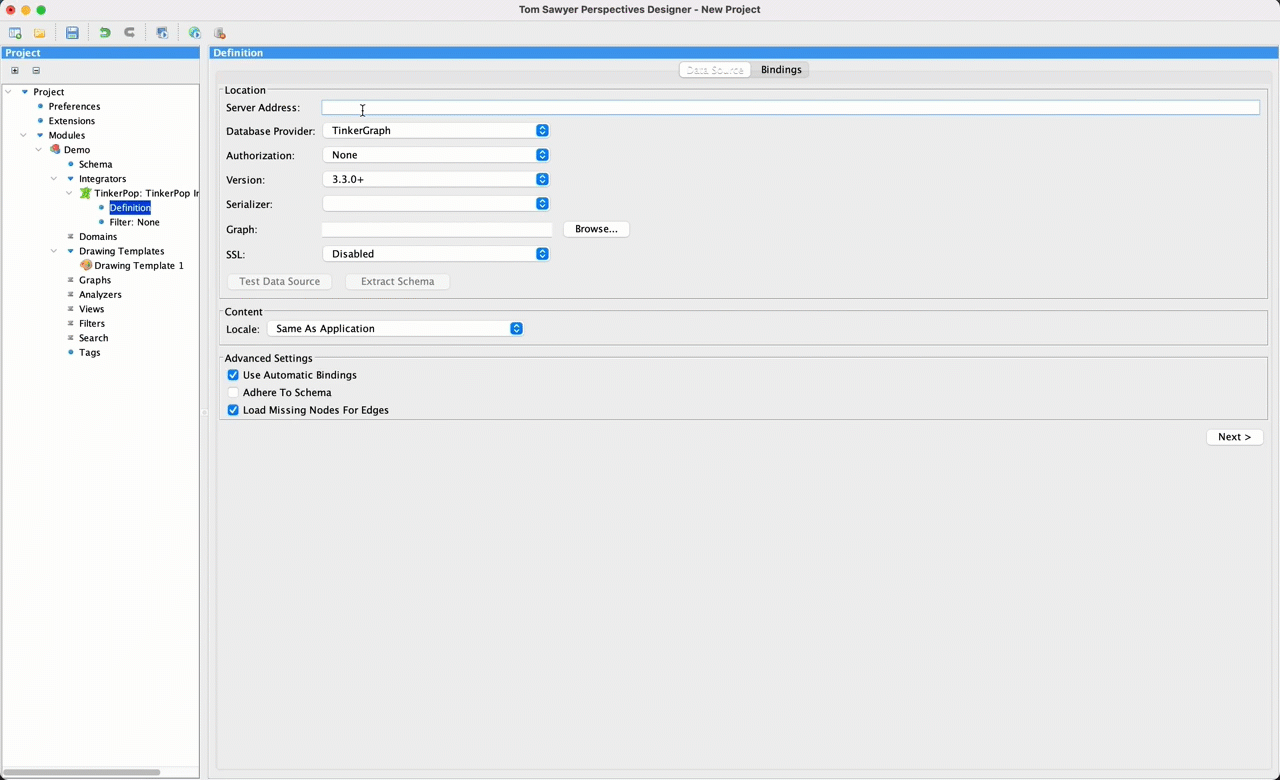Click the collapse-all minus icon in Project panel

coord(36,71)
